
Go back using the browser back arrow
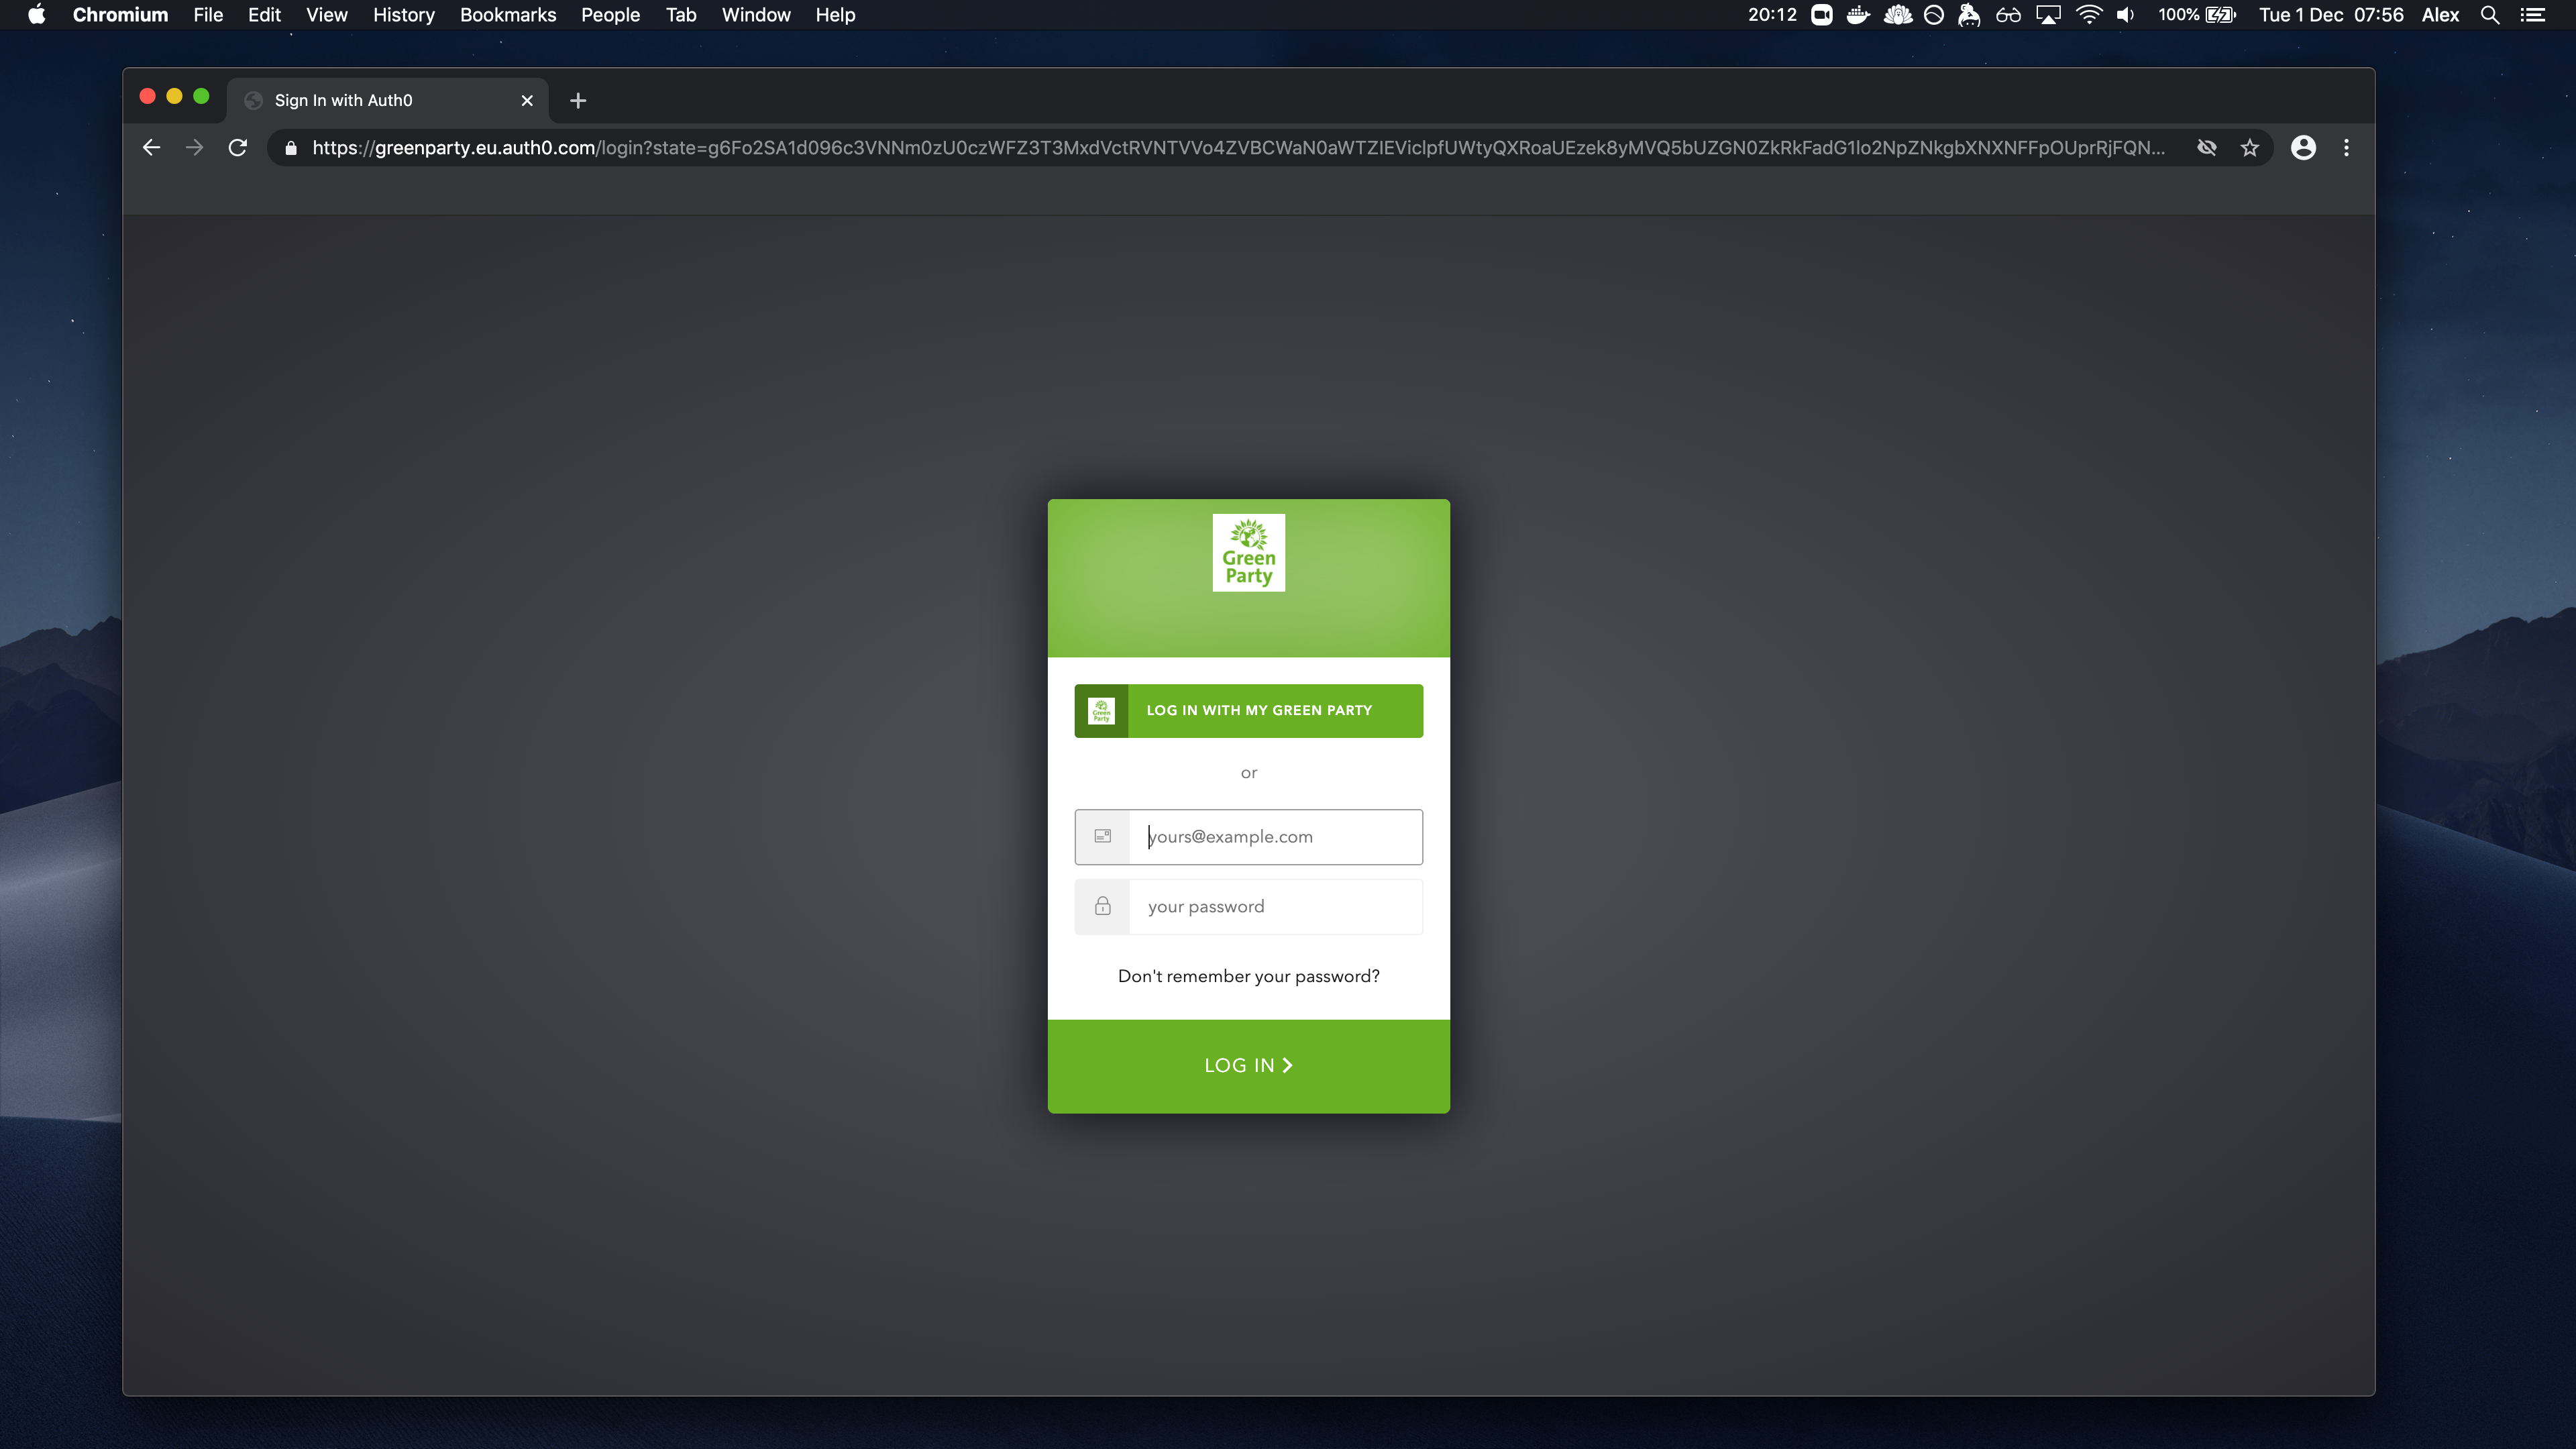tap(151, 148)
